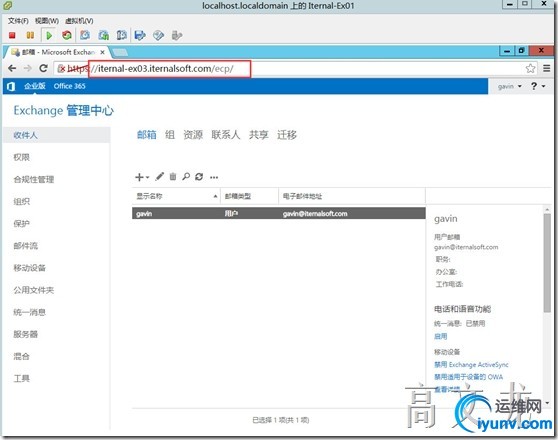This screenshot has width=558, height=440.
Task: Click the 企业版 link
Action: pos(35,86)
